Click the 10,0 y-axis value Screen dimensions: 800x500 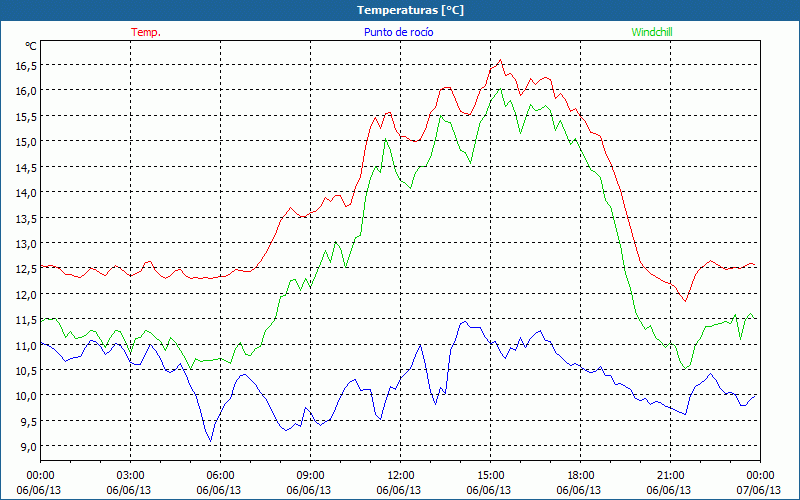(26, 396)
